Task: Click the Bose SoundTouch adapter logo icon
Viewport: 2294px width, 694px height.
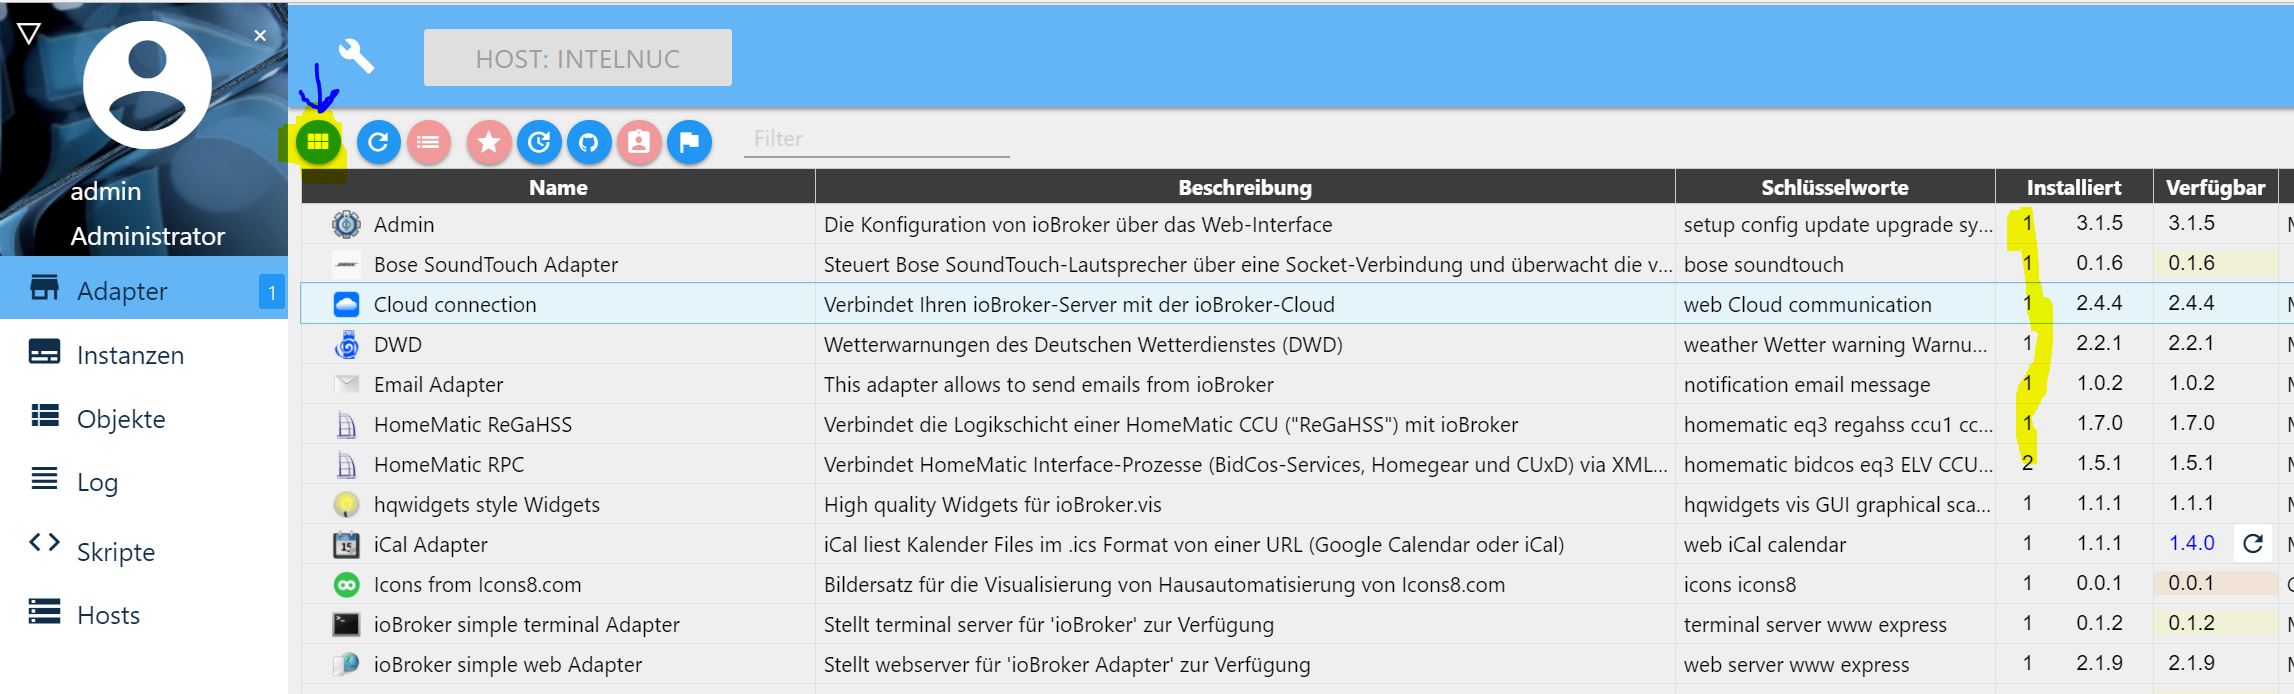Action: pyautogui.click(x=346, y=264)
